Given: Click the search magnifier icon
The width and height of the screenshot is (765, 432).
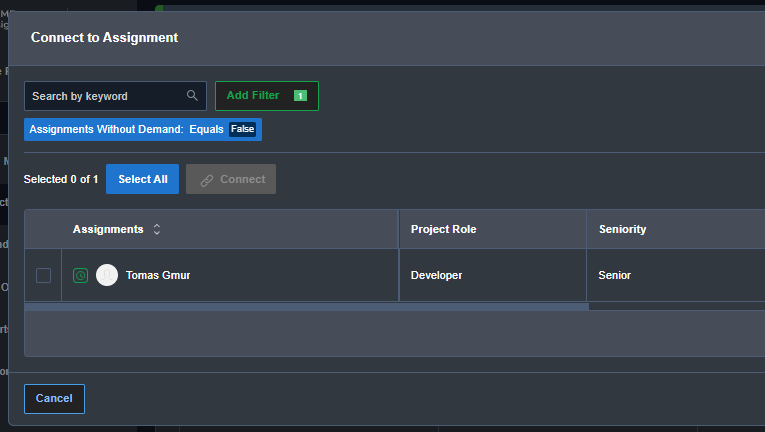Looking at the screenshot, I should tap(192, 96).
